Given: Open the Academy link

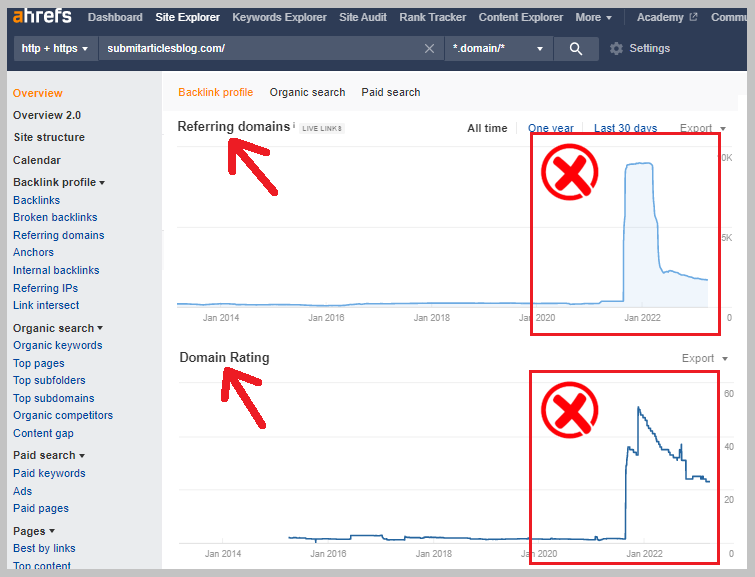Looking at the screenshot, I should coord(660,17).
